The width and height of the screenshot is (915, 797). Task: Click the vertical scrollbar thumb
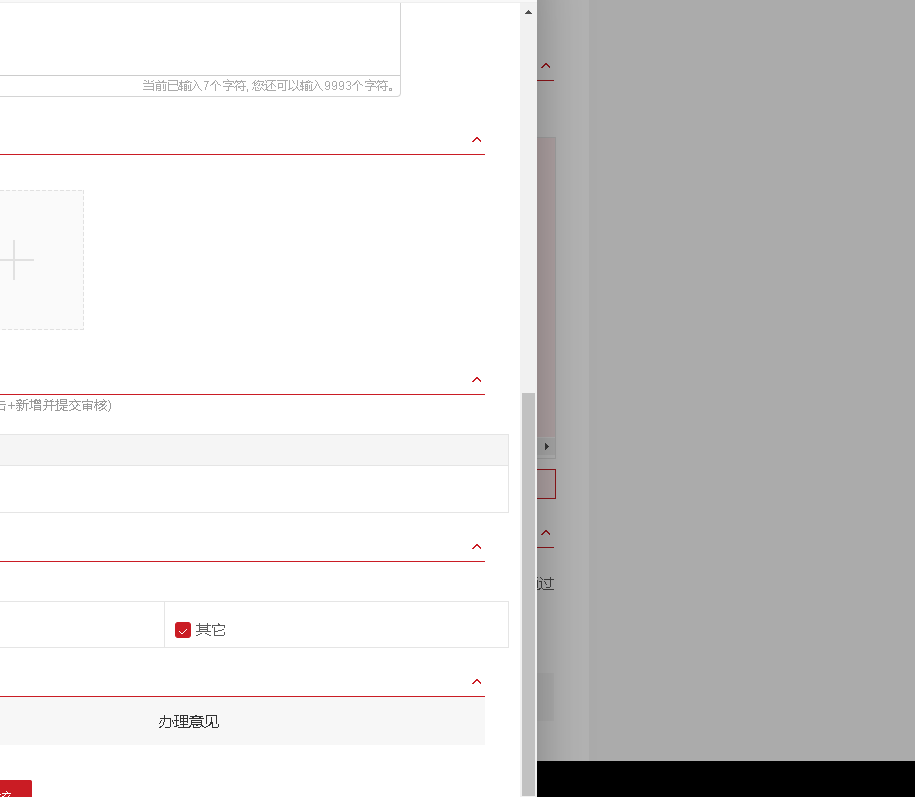click(528, 590)
